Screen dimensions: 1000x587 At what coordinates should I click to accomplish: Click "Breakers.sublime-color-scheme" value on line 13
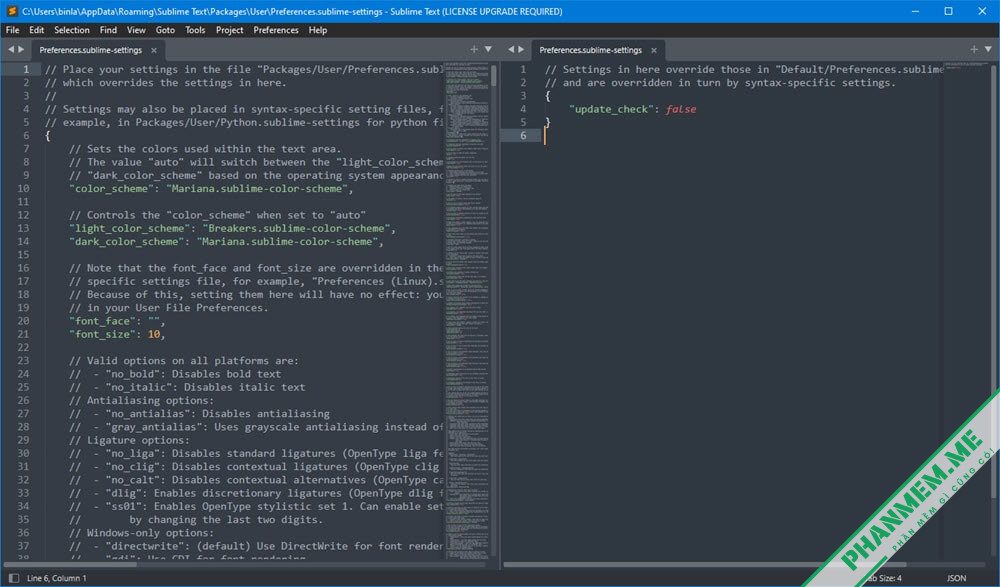point(297,228)
